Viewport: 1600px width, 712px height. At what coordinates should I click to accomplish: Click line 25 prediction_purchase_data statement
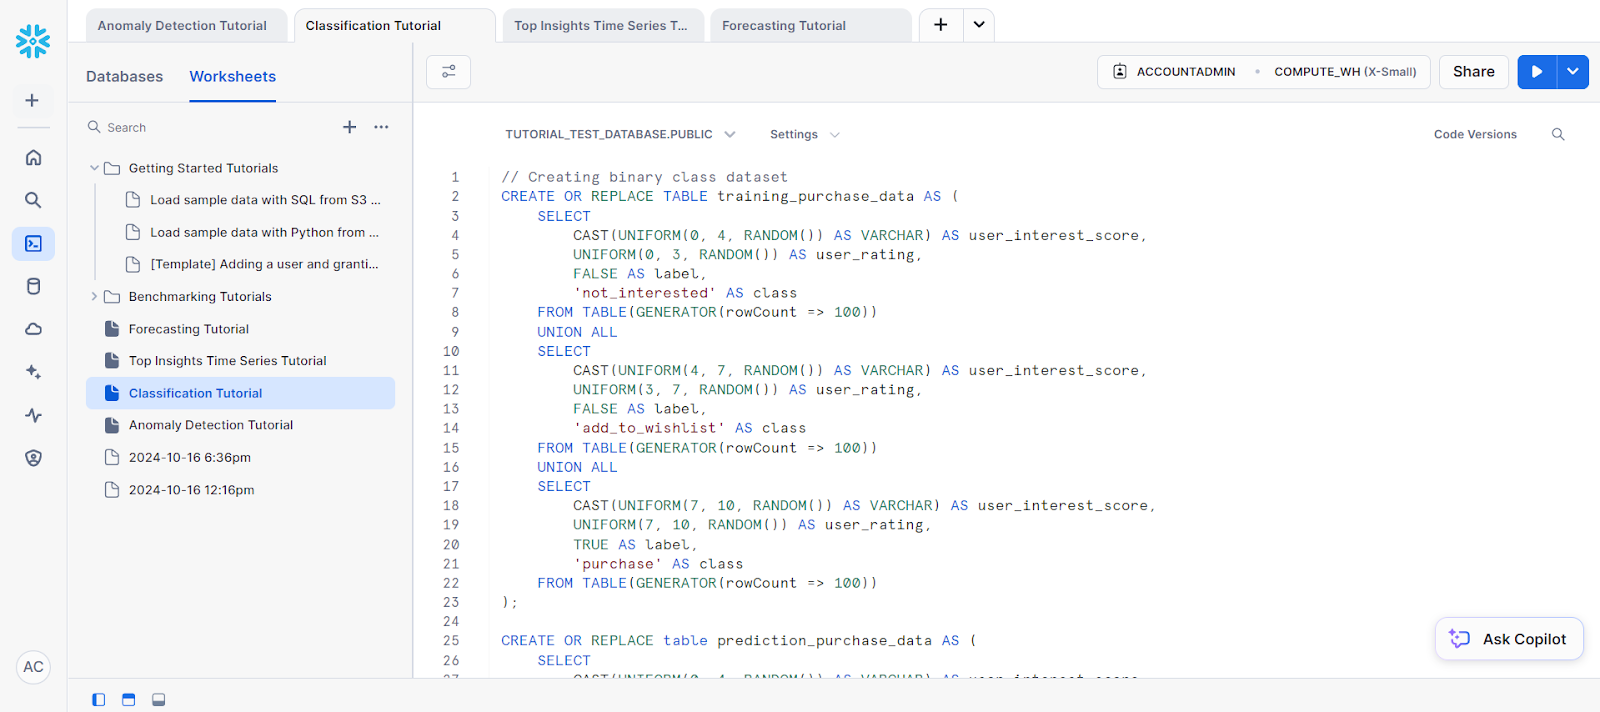pyautogui.click(x=739, y=641)
